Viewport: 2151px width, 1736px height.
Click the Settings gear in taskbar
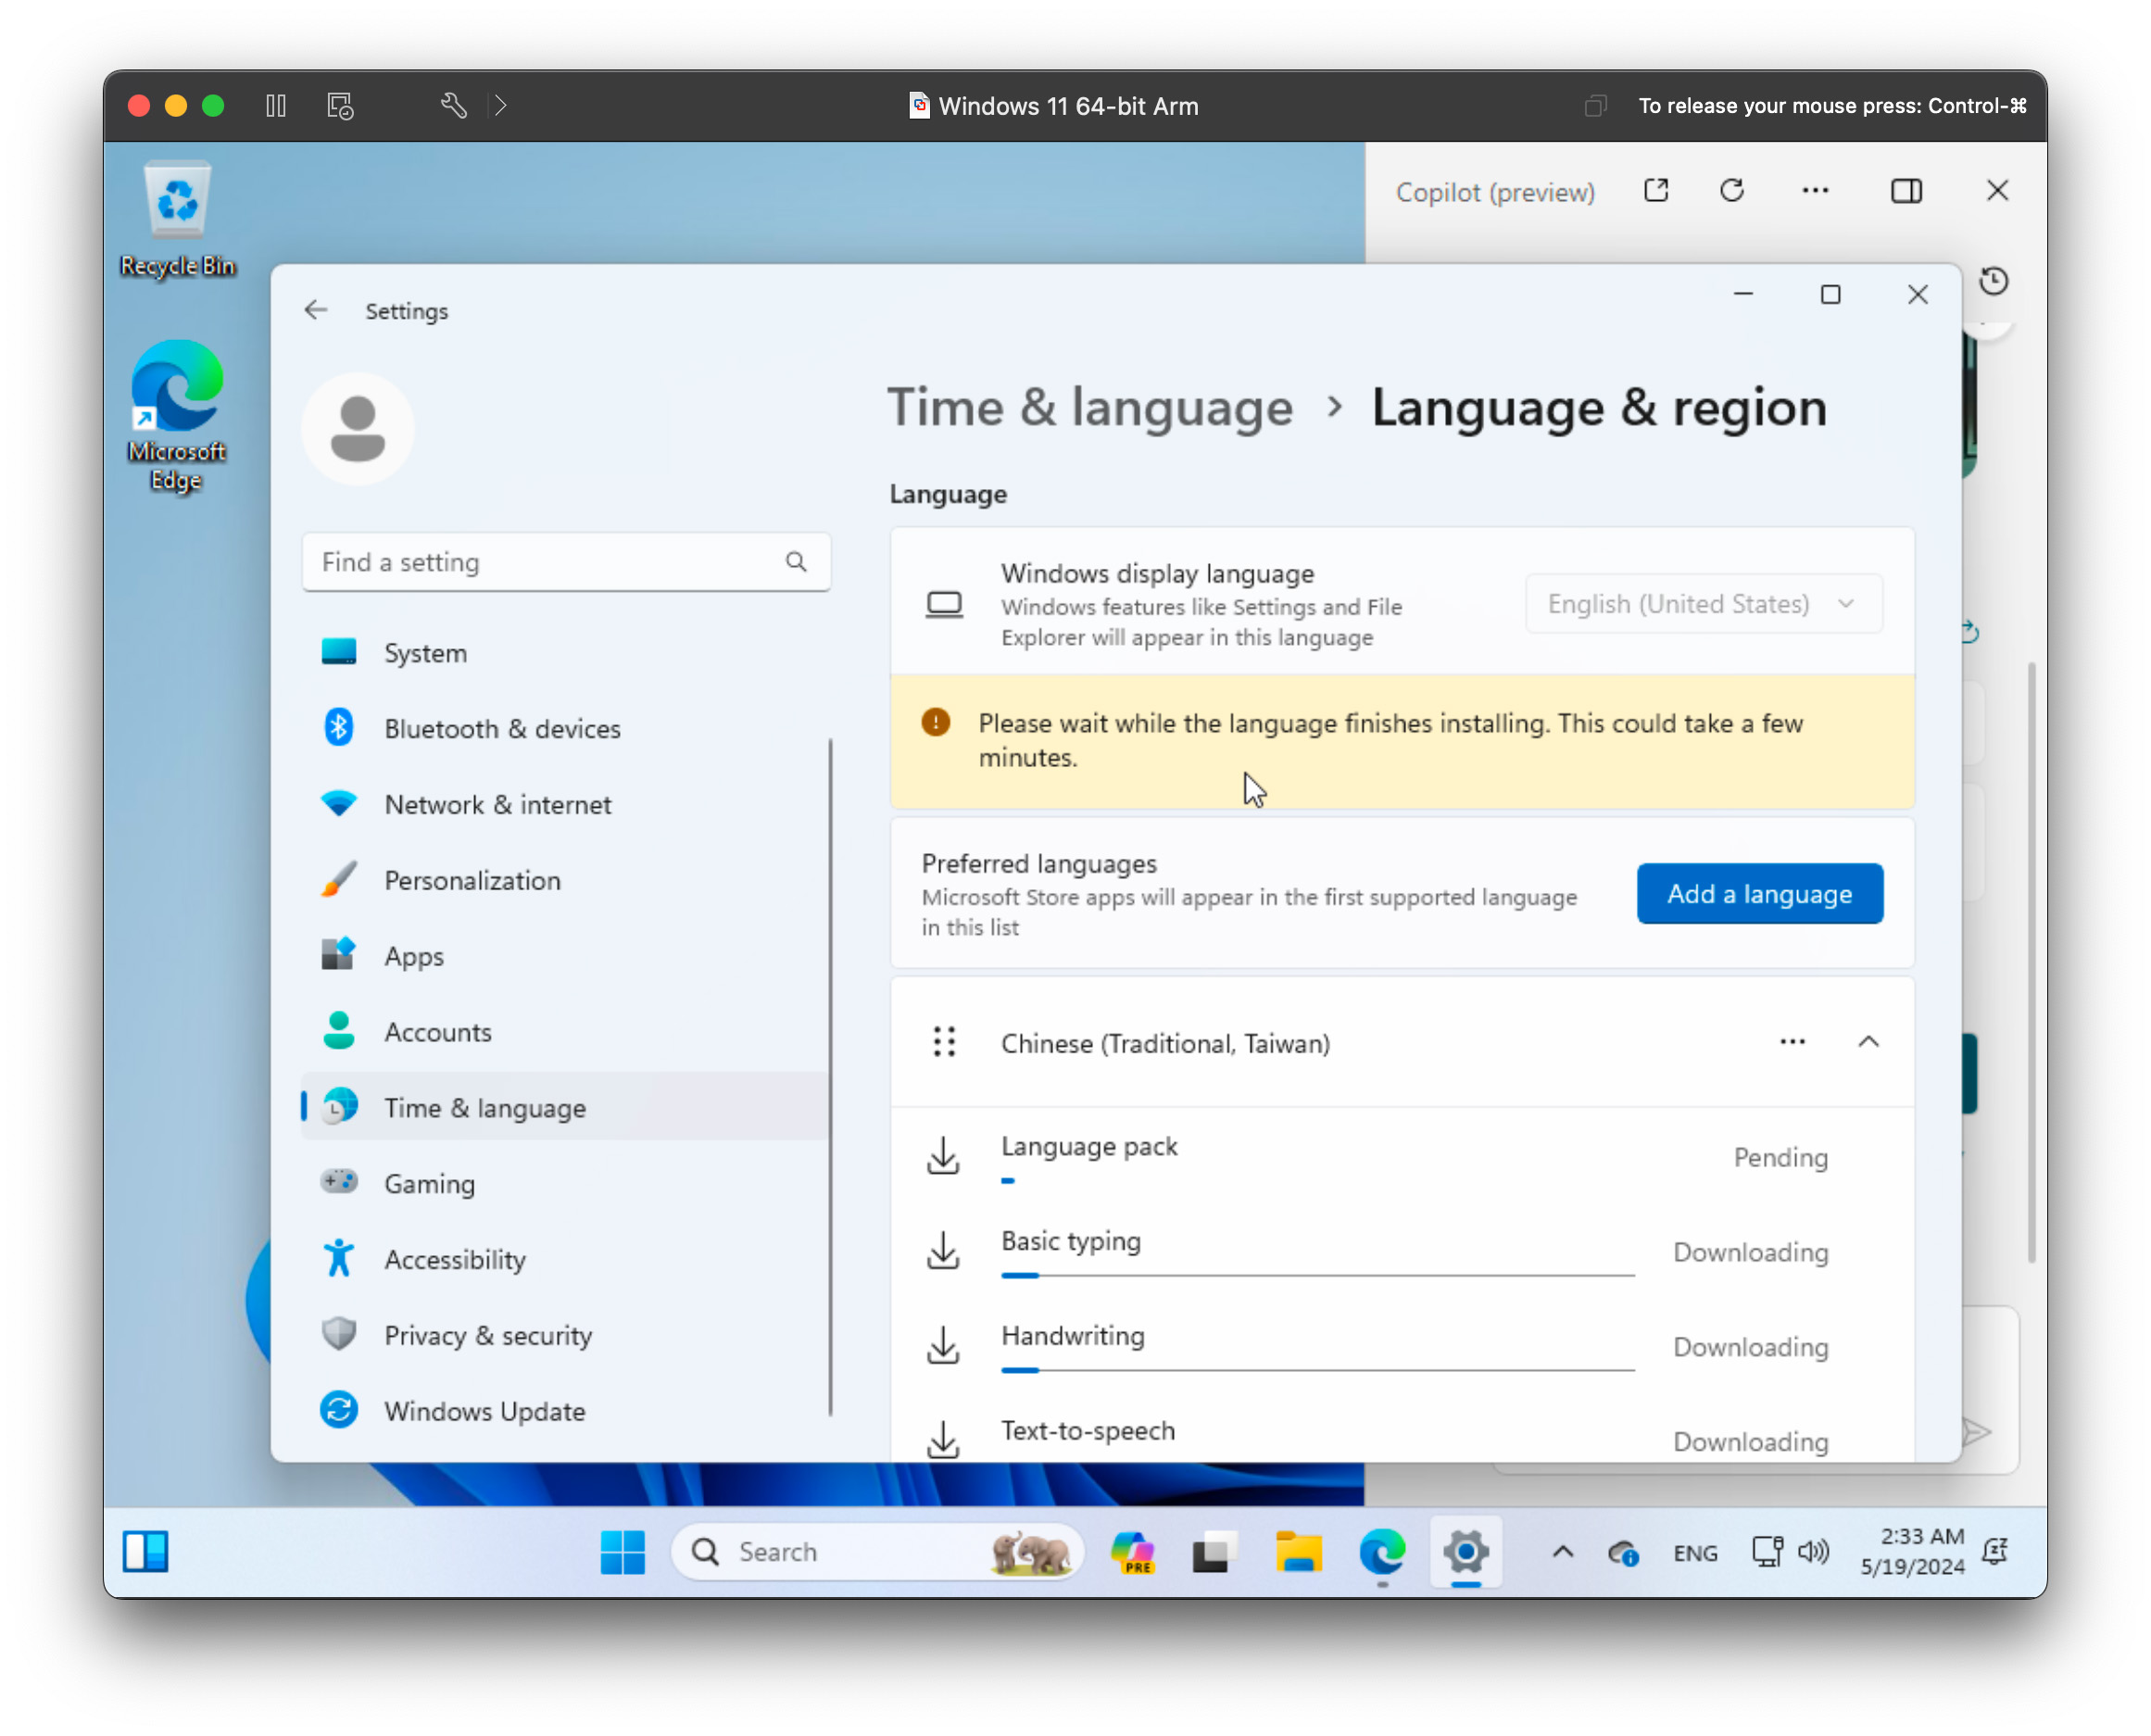click(1465, 1552)
